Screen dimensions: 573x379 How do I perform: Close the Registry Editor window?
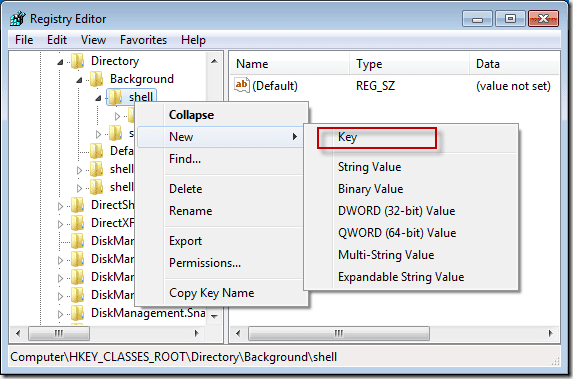click(x=543, y=19)
